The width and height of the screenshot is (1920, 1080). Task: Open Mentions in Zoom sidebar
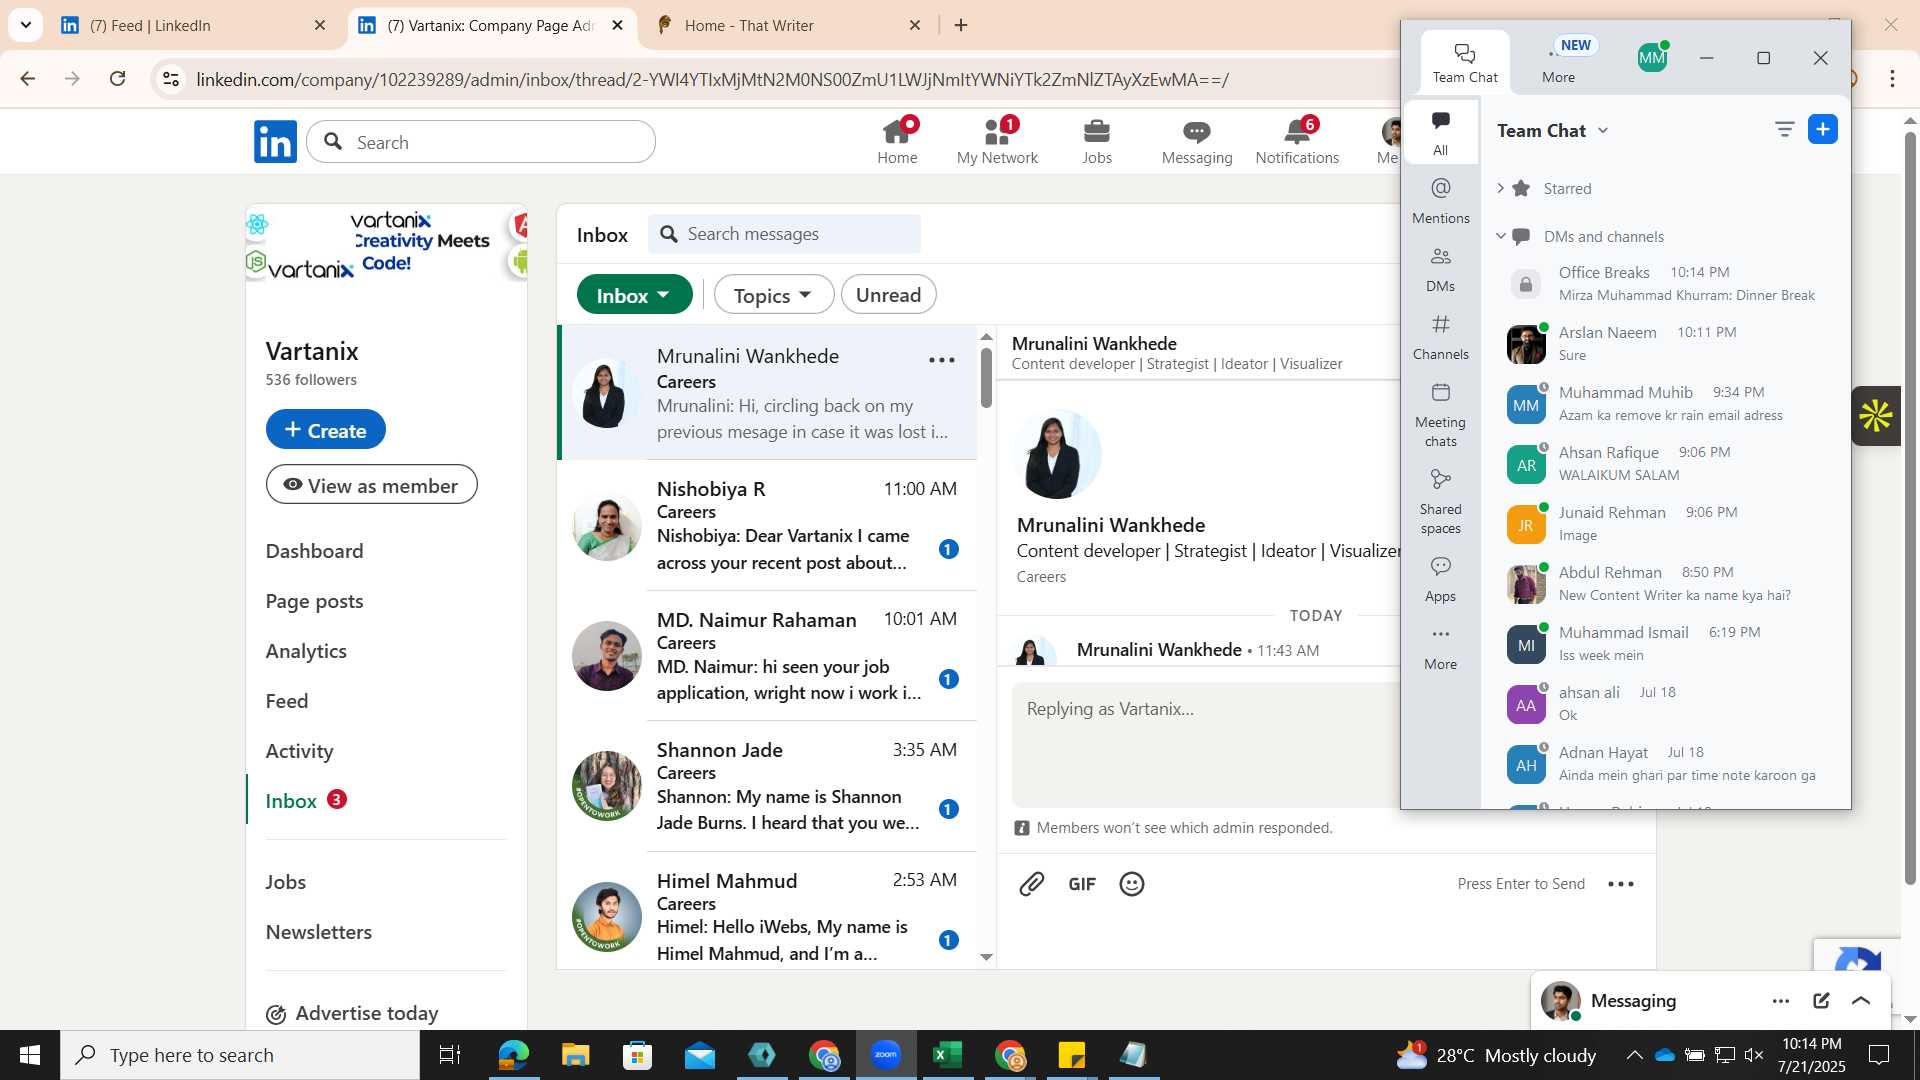coord(1440,201)
